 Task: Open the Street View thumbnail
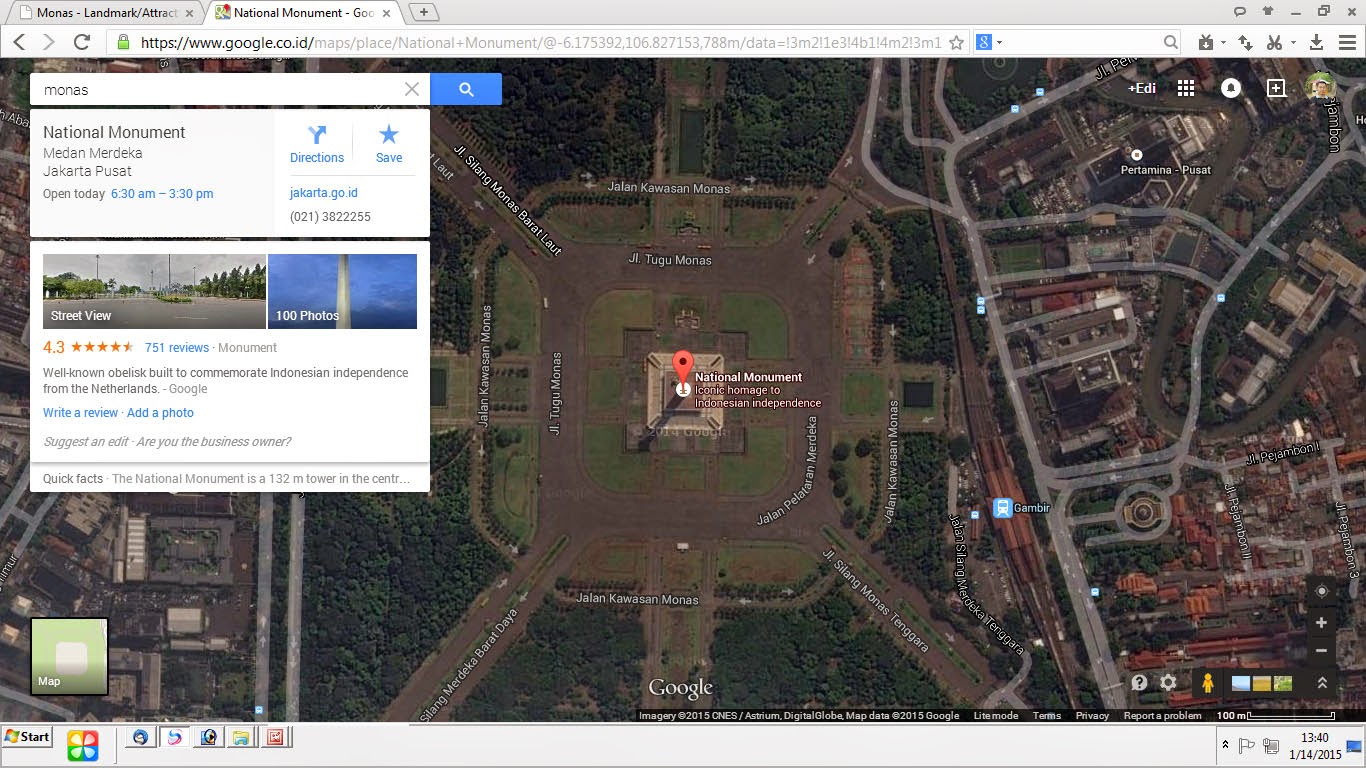tap(154, 291)
